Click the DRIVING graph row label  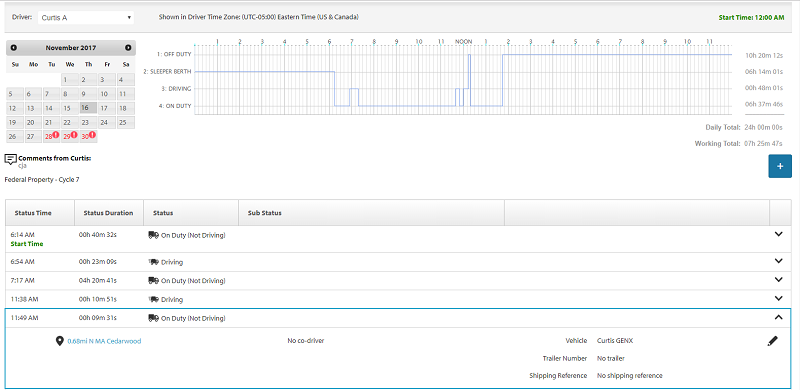click(176, 89)
